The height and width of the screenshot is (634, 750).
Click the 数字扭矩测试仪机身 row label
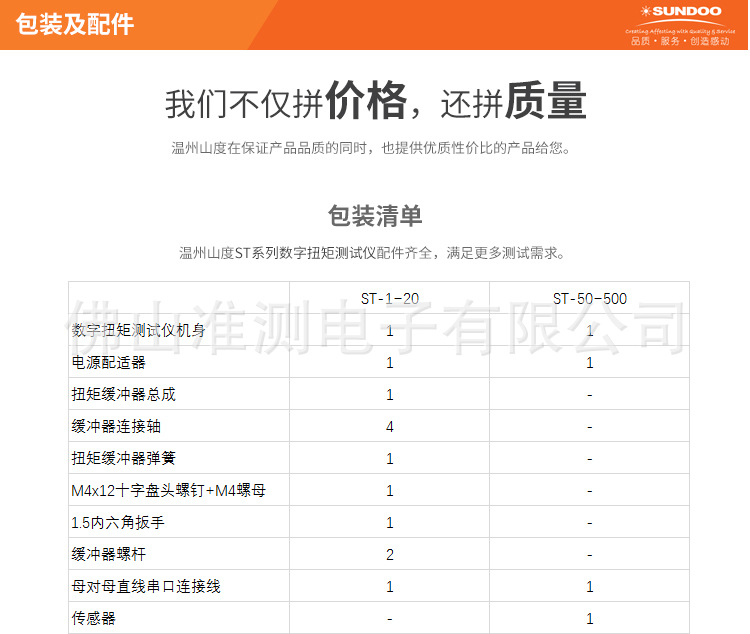[138, 330]
